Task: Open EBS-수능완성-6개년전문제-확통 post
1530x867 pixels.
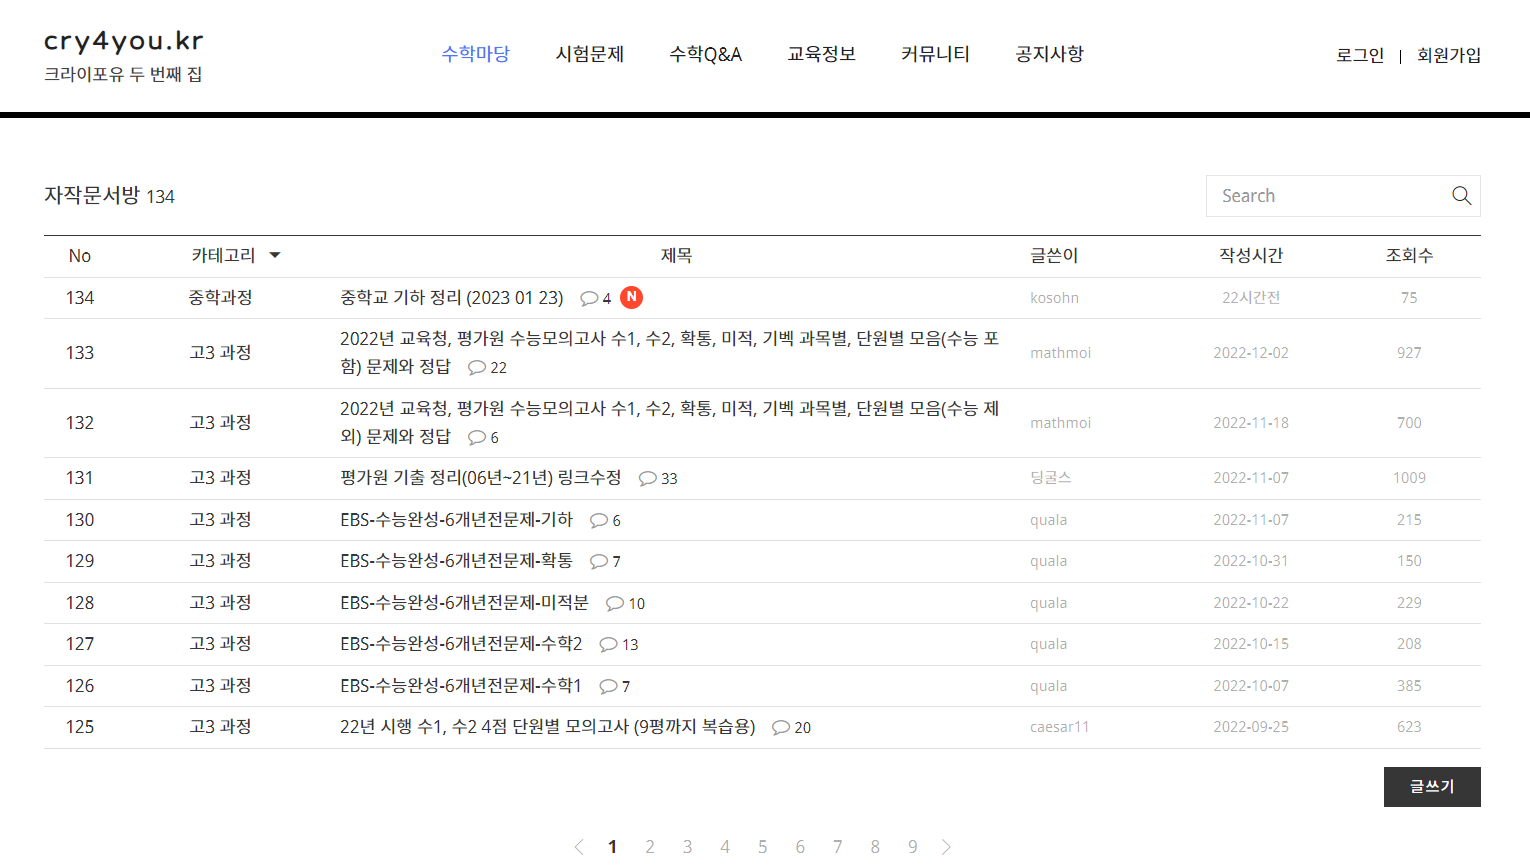Action: pos(456,561)
